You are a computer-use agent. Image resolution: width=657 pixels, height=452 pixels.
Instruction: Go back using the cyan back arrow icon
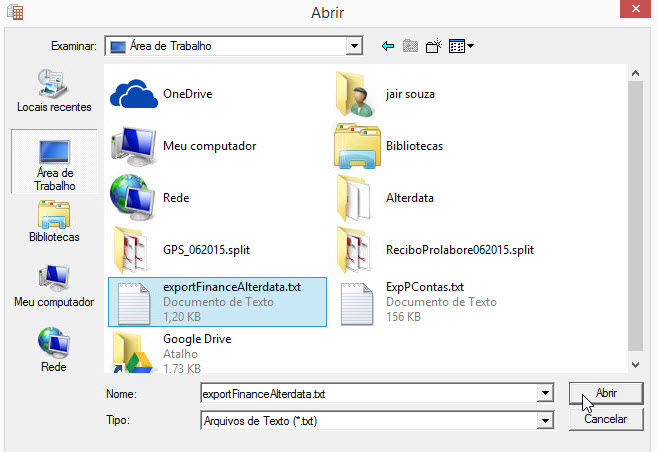pos(388,46)
